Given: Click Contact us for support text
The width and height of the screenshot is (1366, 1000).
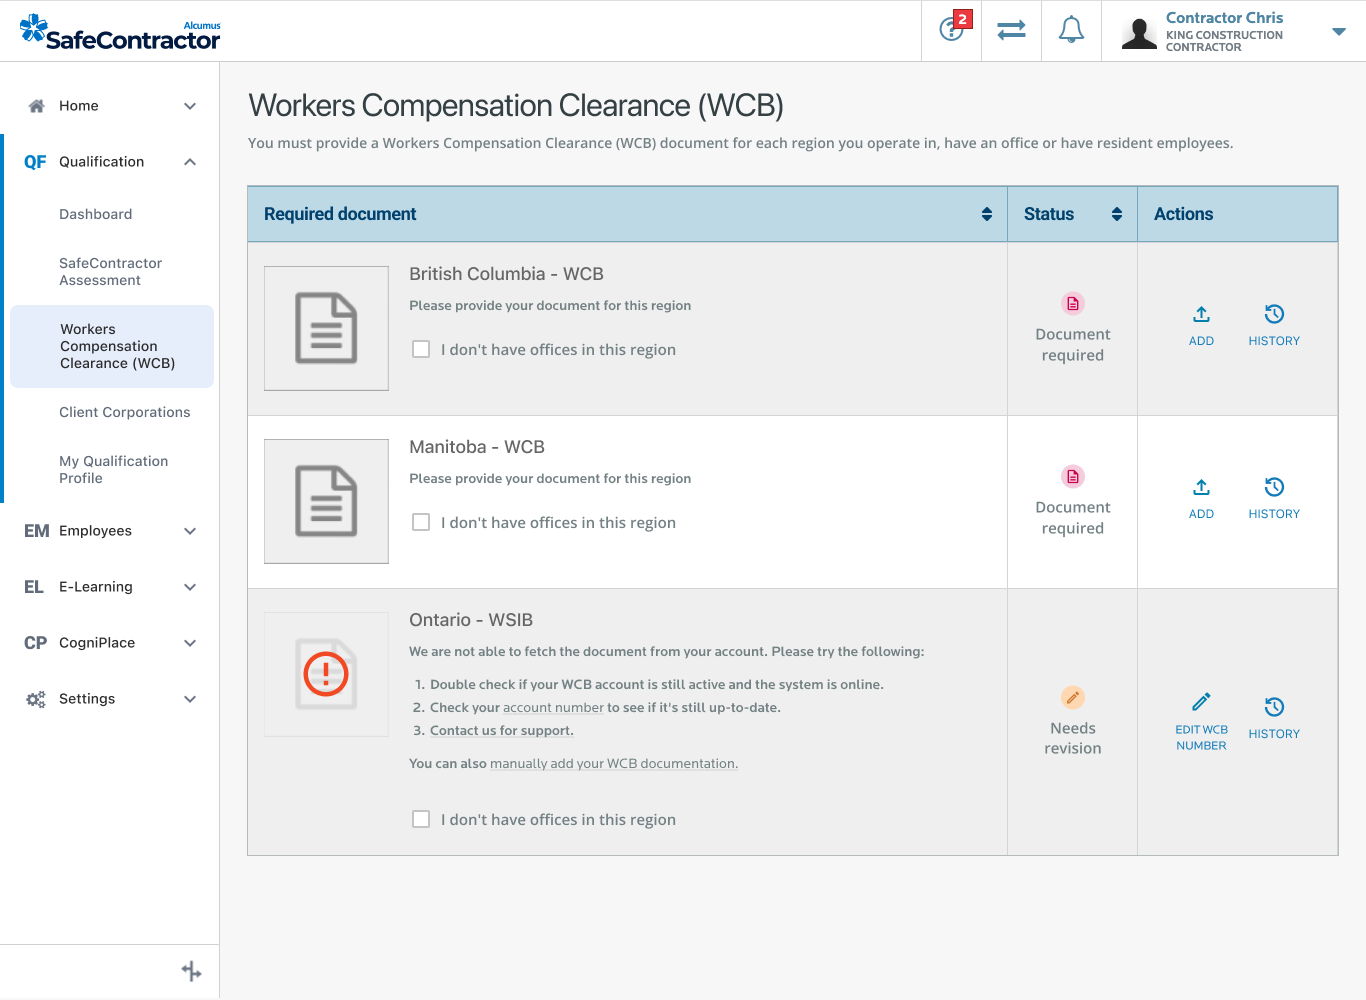Looking at the screenshot, I should pyautogui.click(x=502, y=730).
